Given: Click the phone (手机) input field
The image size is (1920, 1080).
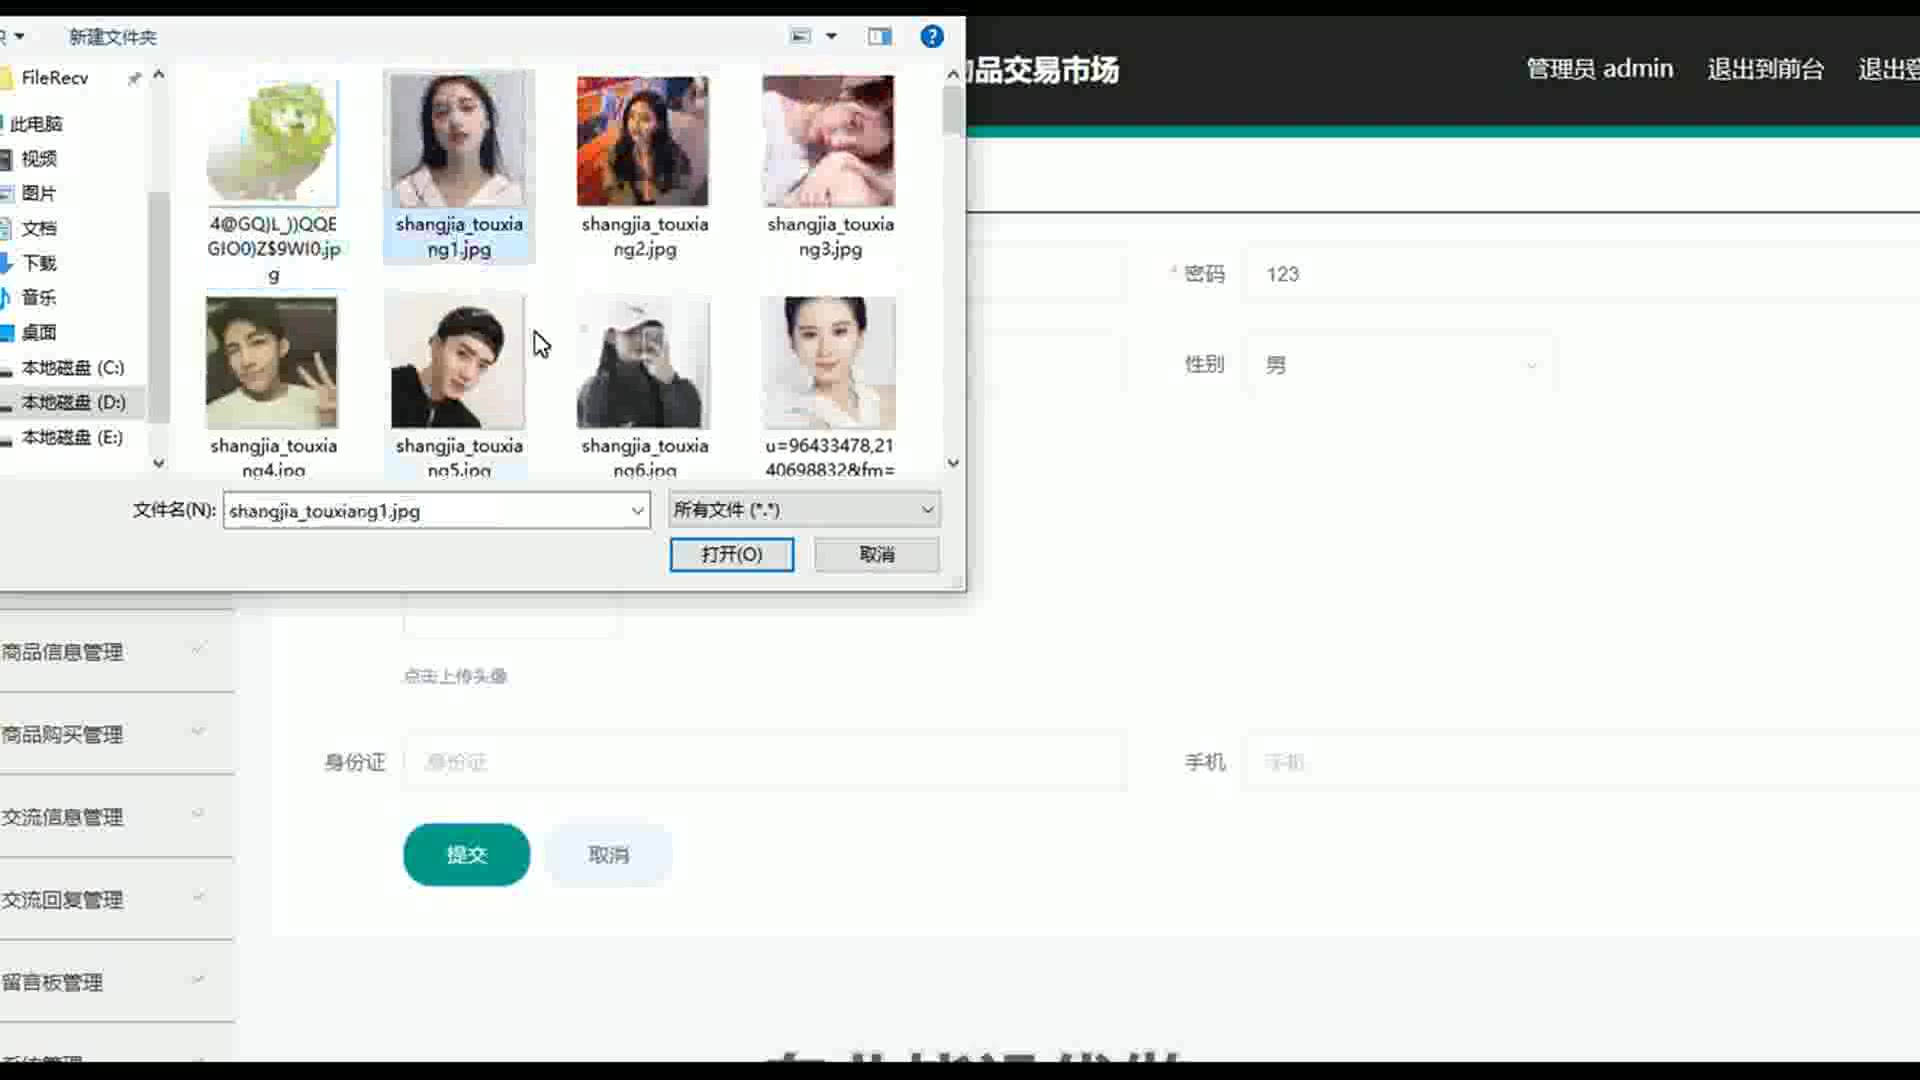Looking at the screenshot, I should (x=1580, y=763).
